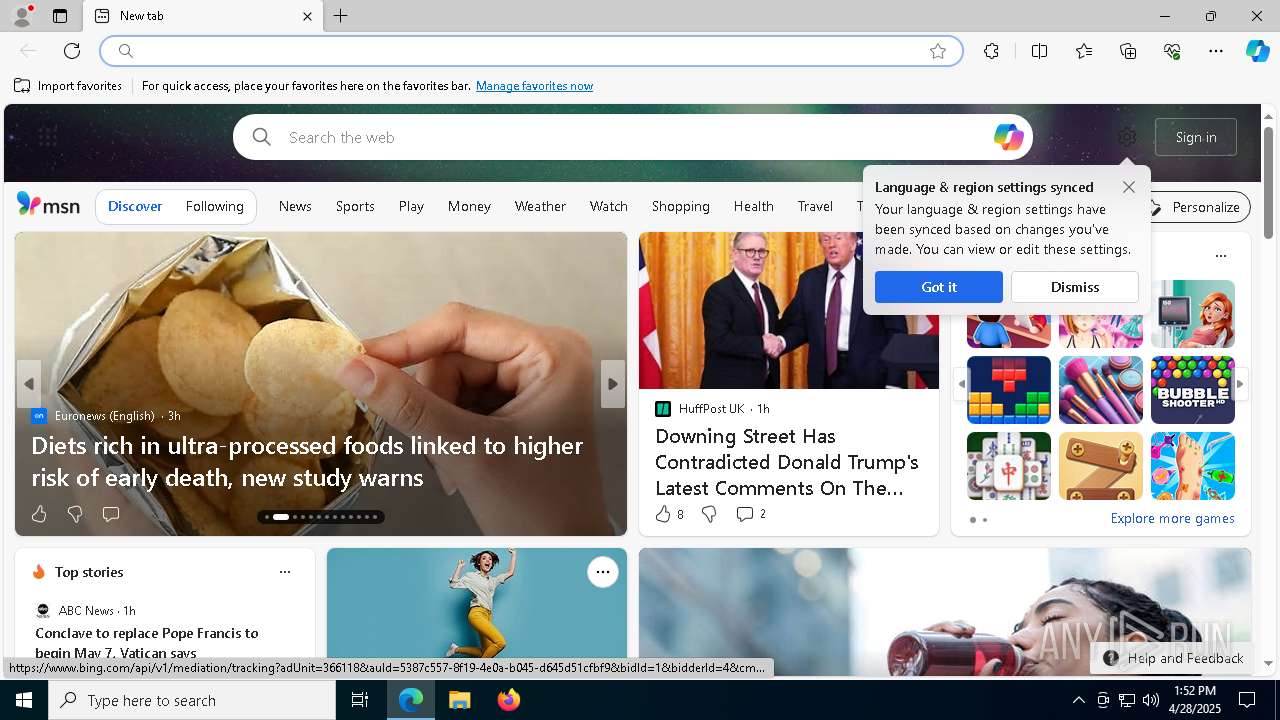Open comments on ultra-processed foods story
The image size is (1280, 720).
[111, 514]
